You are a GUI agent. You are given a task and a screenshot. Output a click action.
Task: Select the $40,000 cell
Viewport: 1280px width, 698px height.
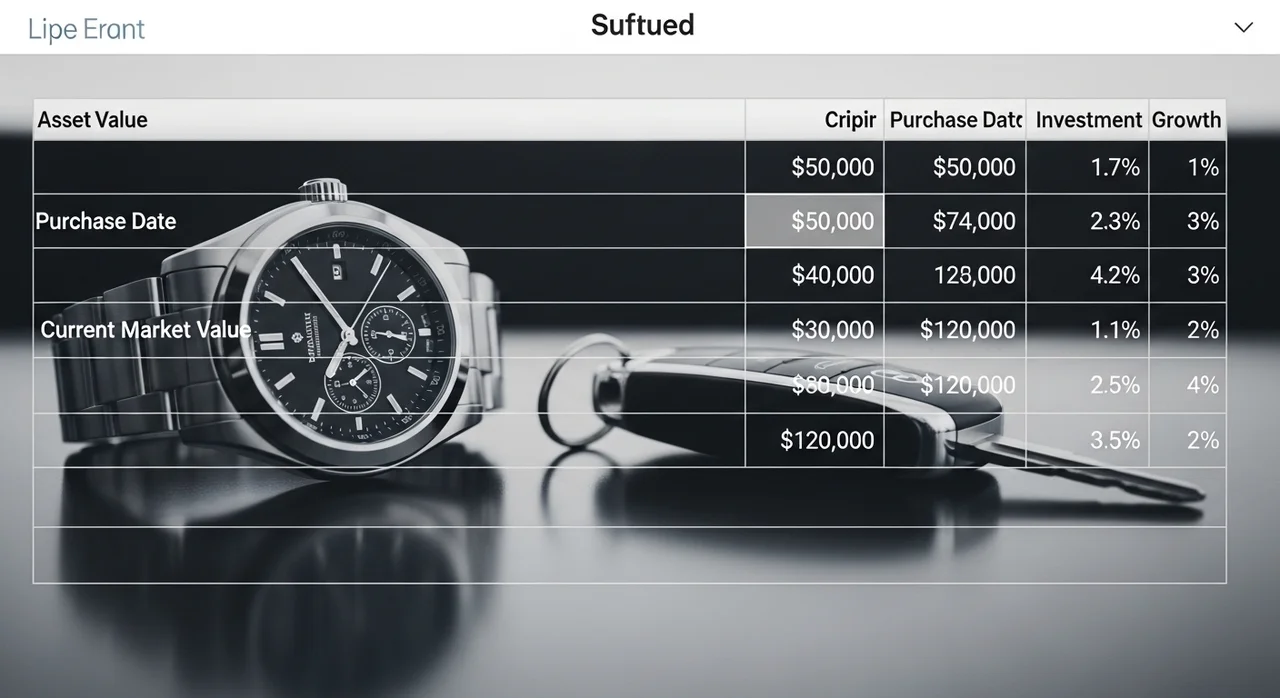coord(832,275)
